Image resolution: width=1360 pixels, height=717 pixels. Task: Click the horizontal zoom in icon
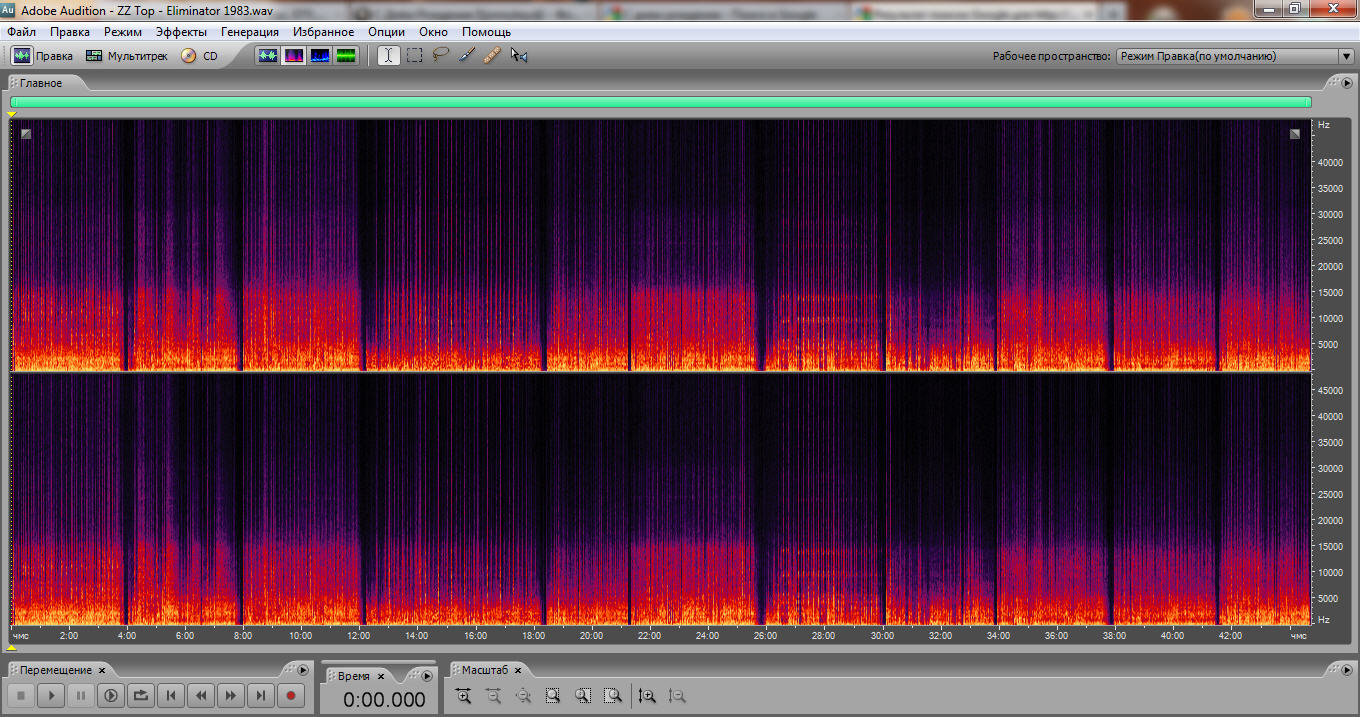463,696
